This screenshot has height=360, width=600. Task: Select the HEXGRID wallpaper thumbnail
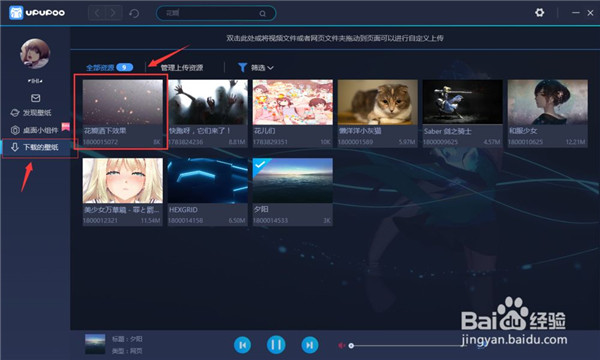pos(207,181)
